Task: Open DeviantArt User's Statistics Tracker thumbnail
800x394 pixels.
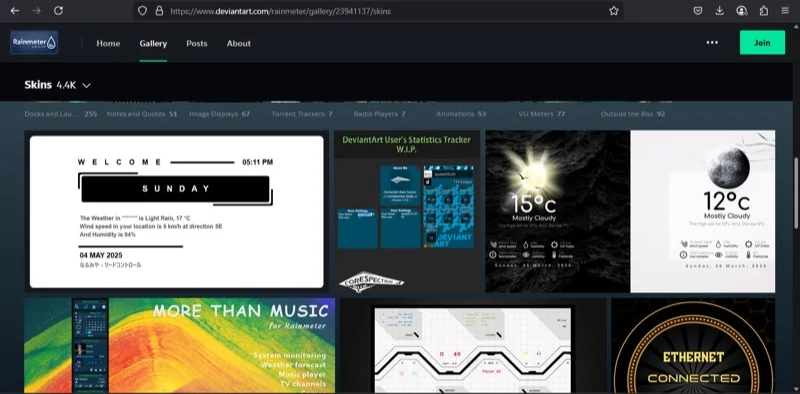Action: coord(407,211)
